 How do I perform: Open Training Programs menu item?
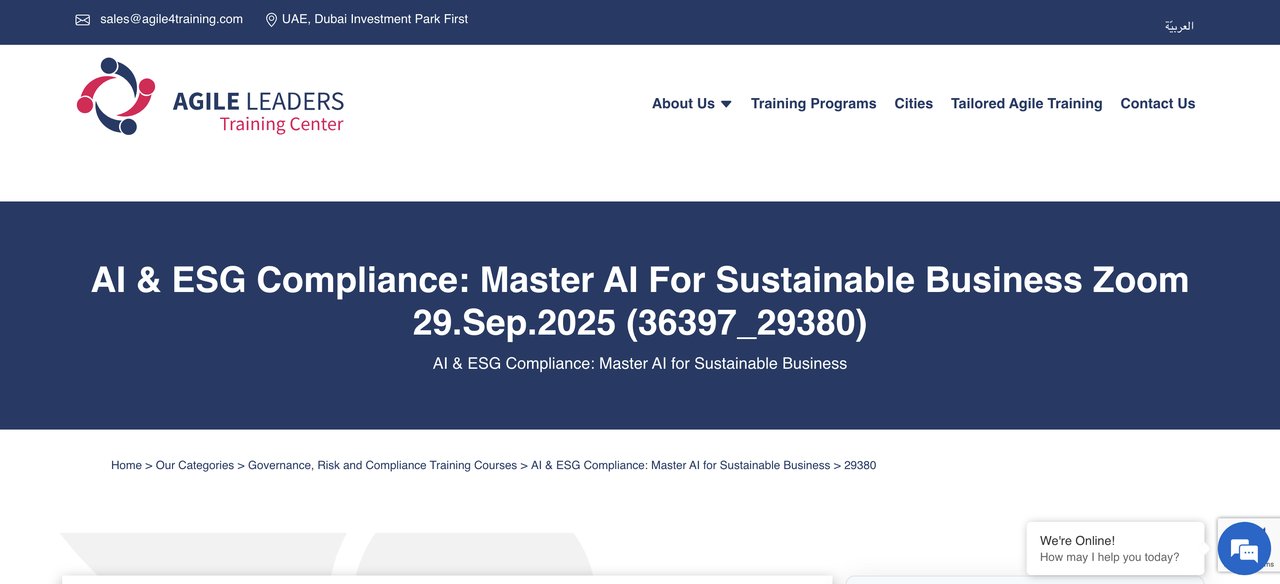tap(813, 103)
